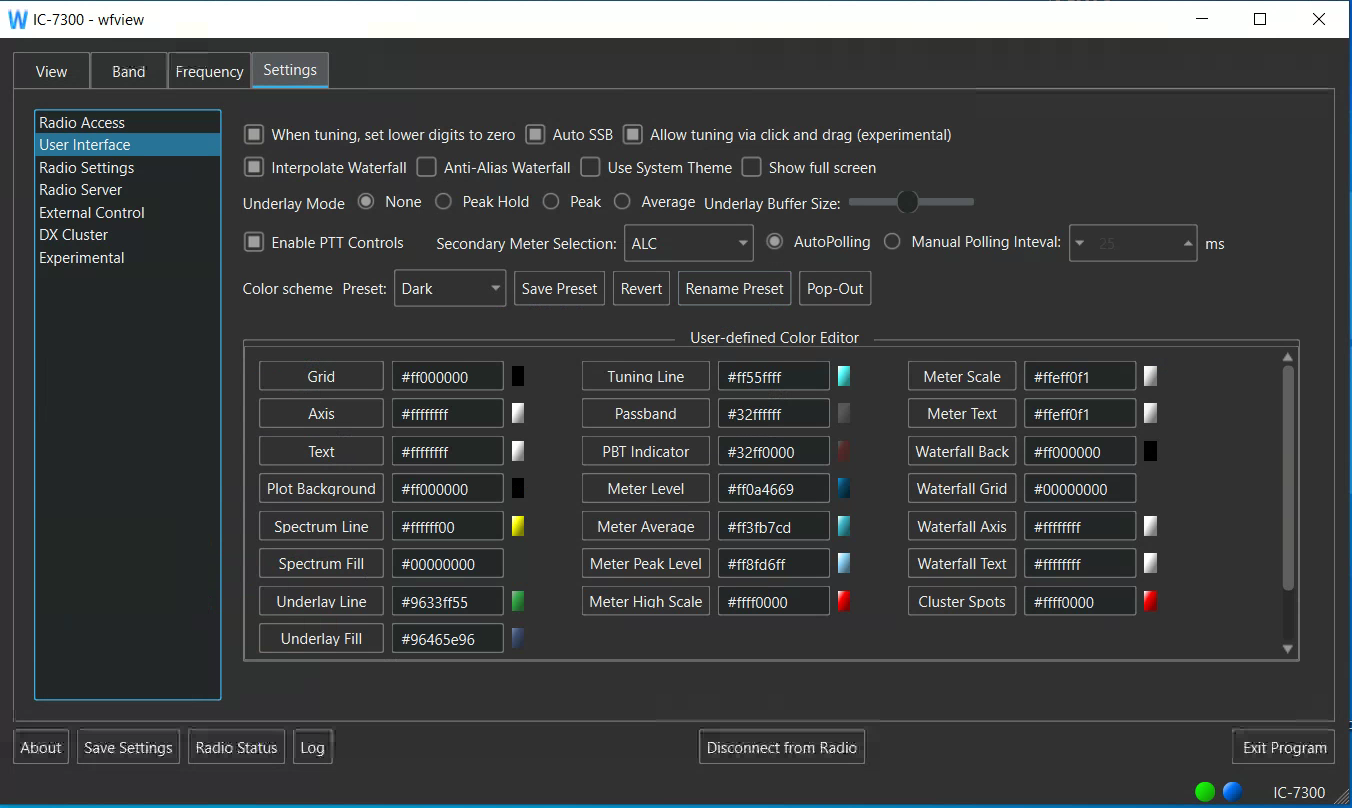Click the wfview logo in the title bar
Image resolution: width=1352 pixels, height=808 pixels.
coord(17,18)
